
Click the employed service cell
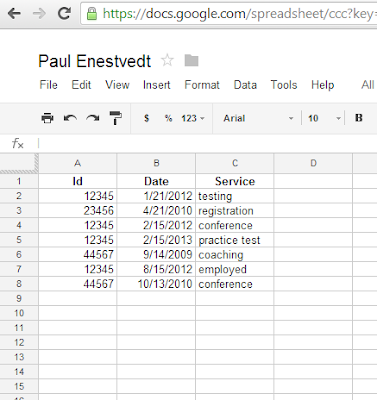(235, 269)
